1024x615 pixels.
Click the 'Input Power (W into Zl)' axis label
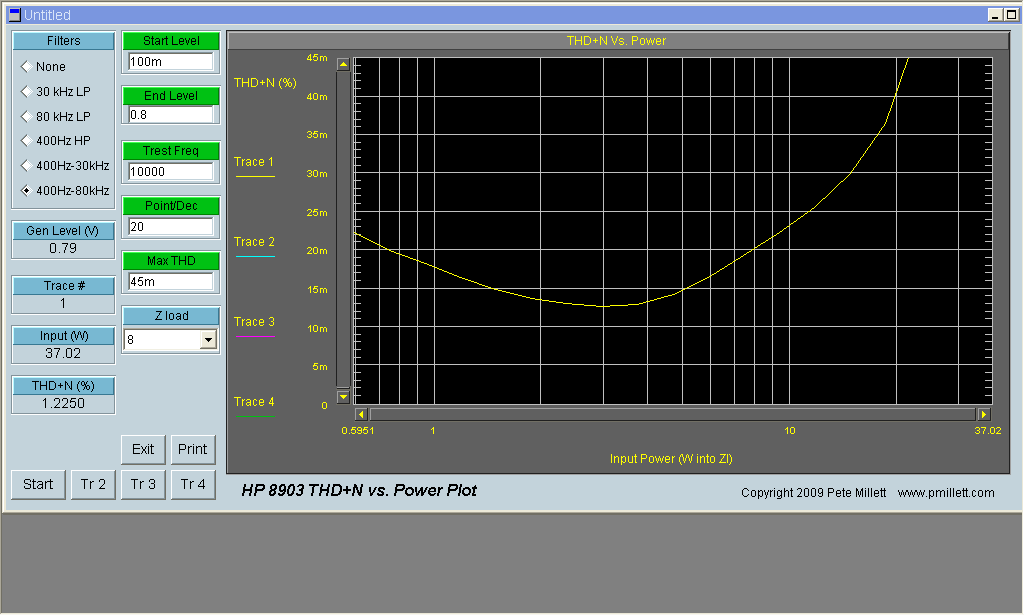click(x=671, y=459)
